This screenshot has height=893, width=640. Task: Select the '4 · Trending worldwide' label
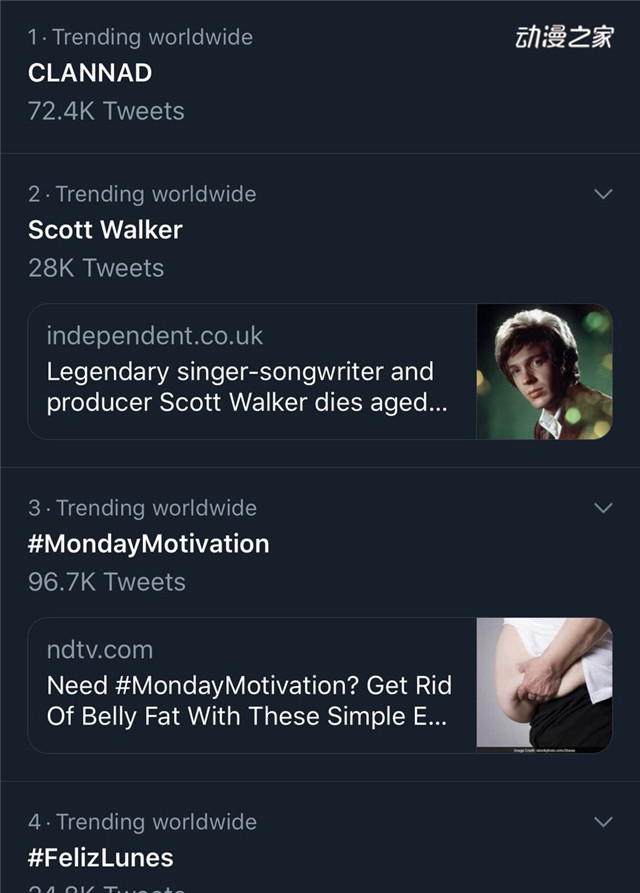tap(142, 822)
